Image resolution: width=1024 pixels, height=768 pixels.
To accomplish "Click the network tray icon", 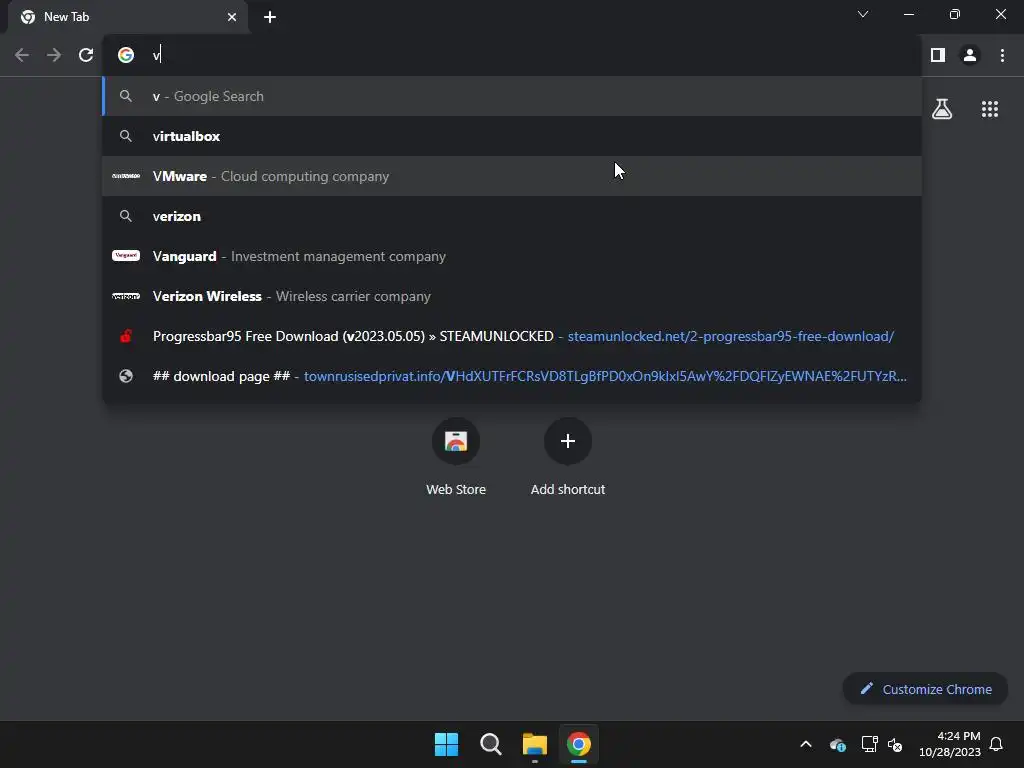I will coord(869,744).
